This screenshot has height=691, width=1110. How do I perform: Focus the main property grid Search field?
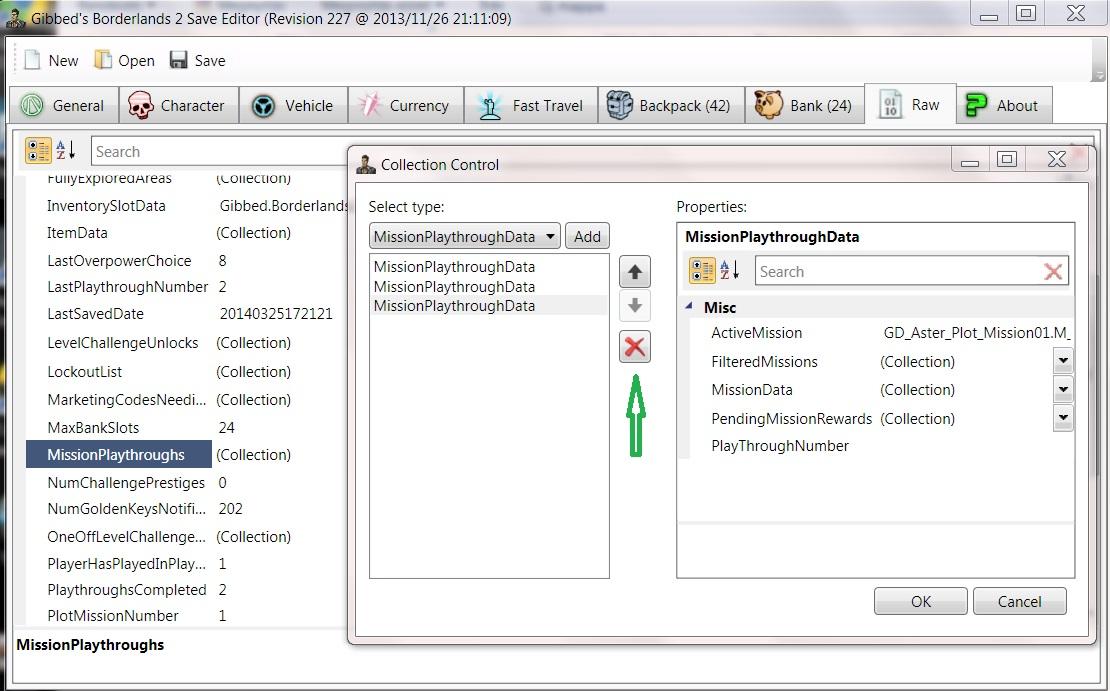click(x=219, y=152)
